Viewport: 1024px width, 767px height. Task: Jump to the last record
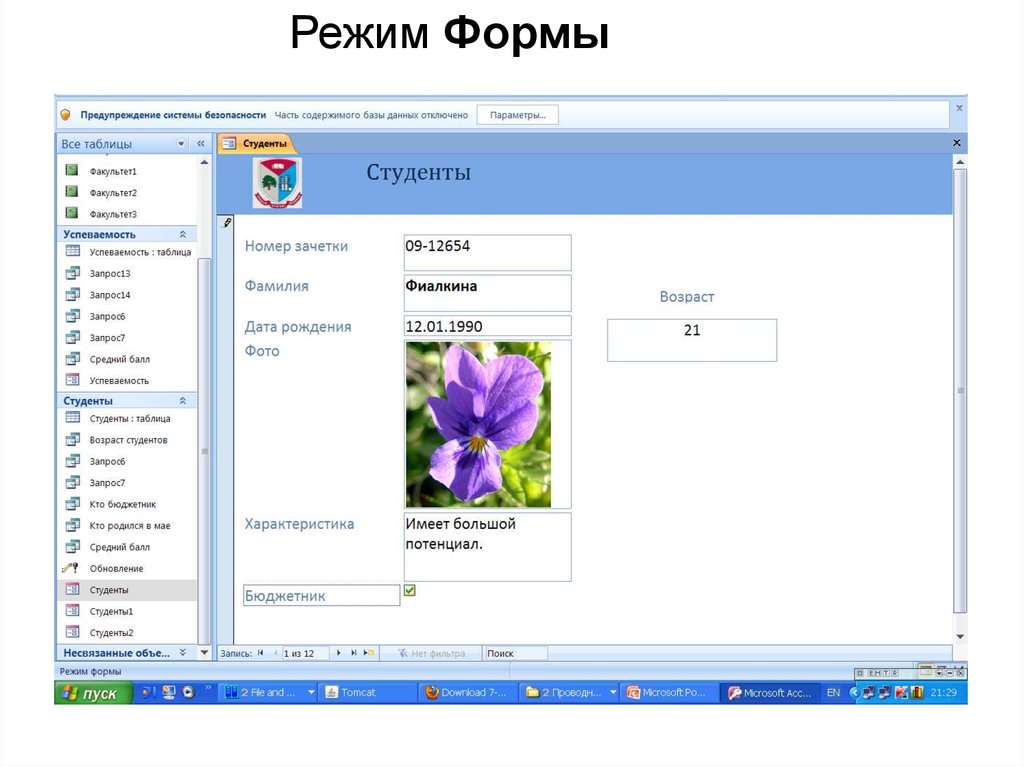click(x=353, y=653)
